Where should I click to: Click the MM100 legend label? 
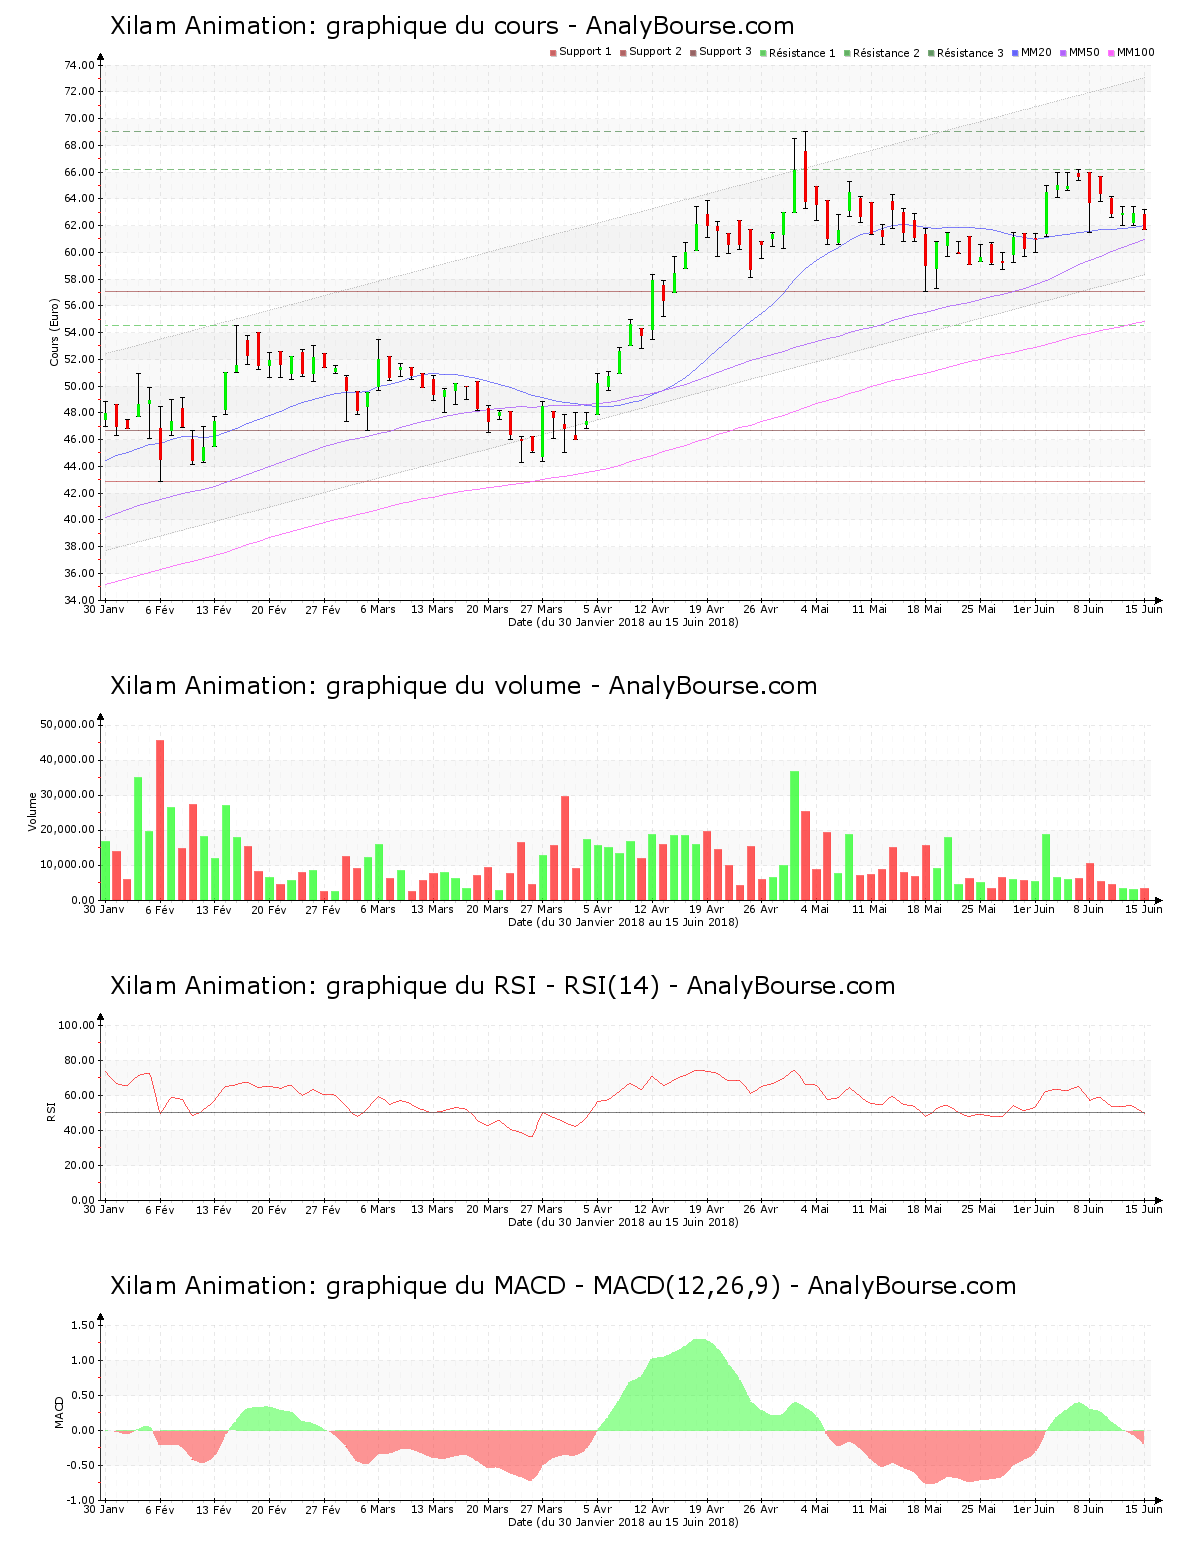tap(1136, 52)
